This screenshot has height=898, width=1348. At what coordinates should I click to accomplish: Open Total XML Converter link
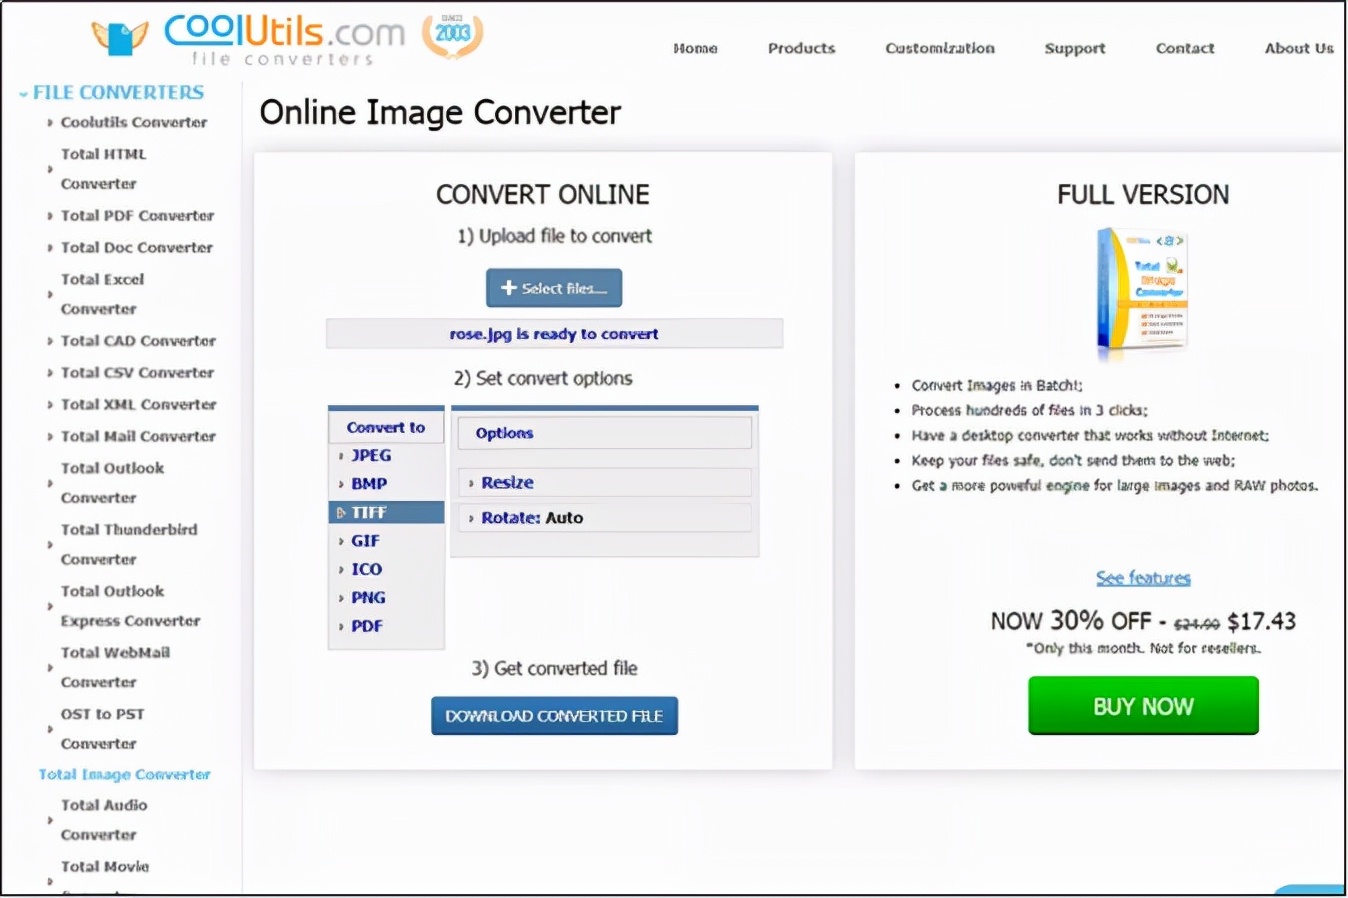138,404
